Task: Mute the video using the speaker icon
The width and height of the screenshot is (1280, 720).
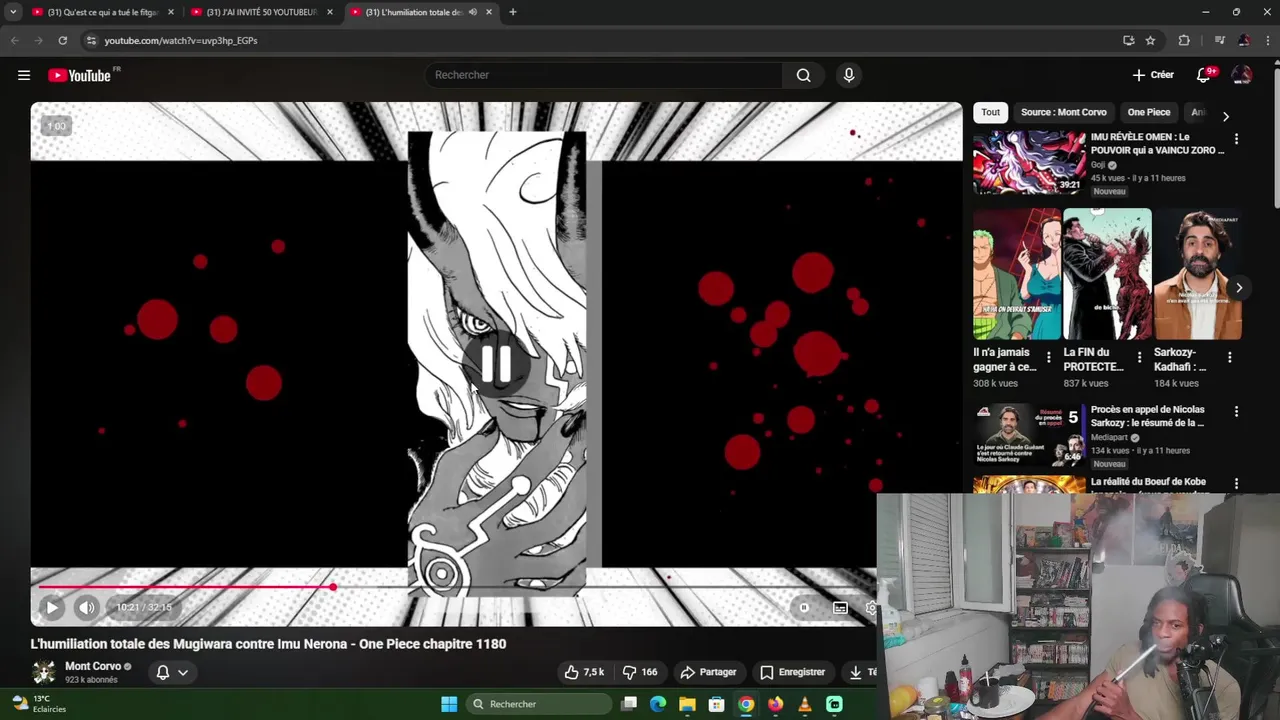Action: click(87, 607)
